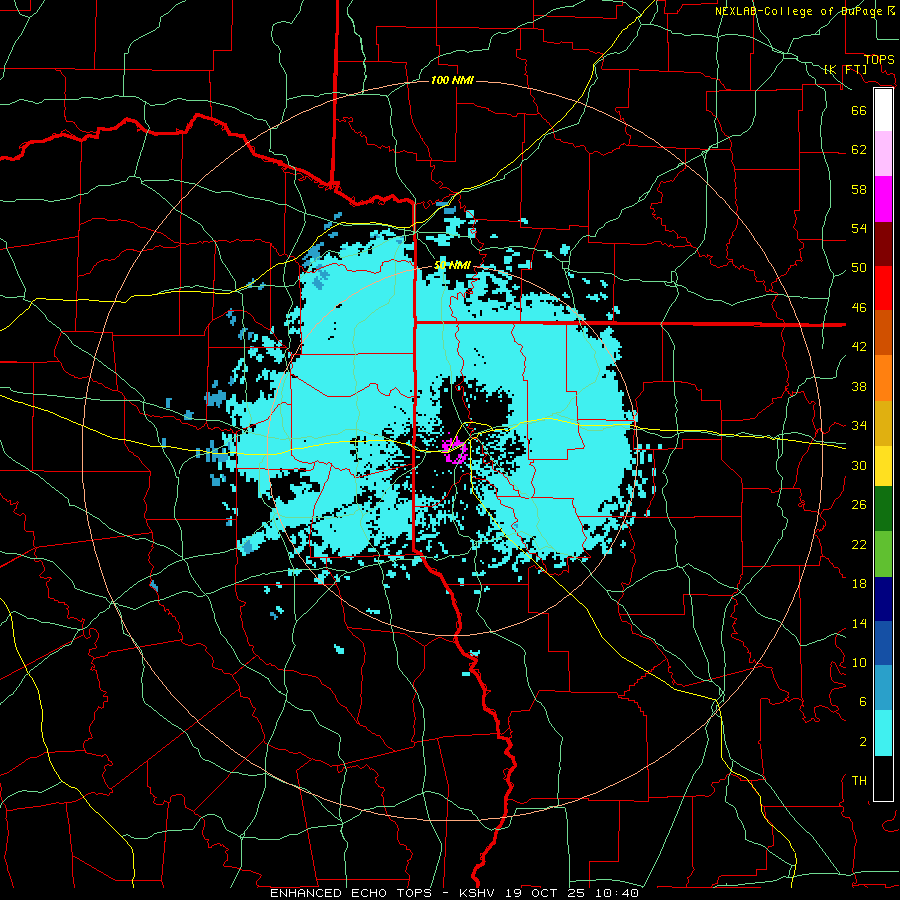This screenshot has height=900, width=900.
Task: Click the bright red legend swatch
Action: click(x=883, y=288)
